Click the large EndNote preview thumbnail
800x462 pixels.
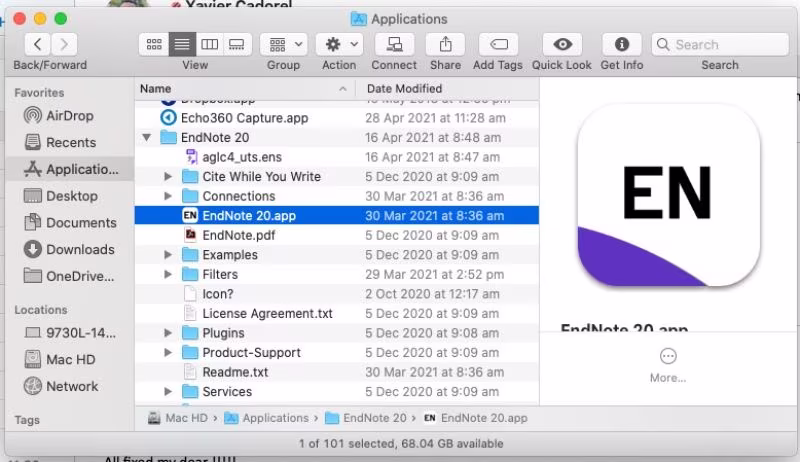tap(668, 196)
